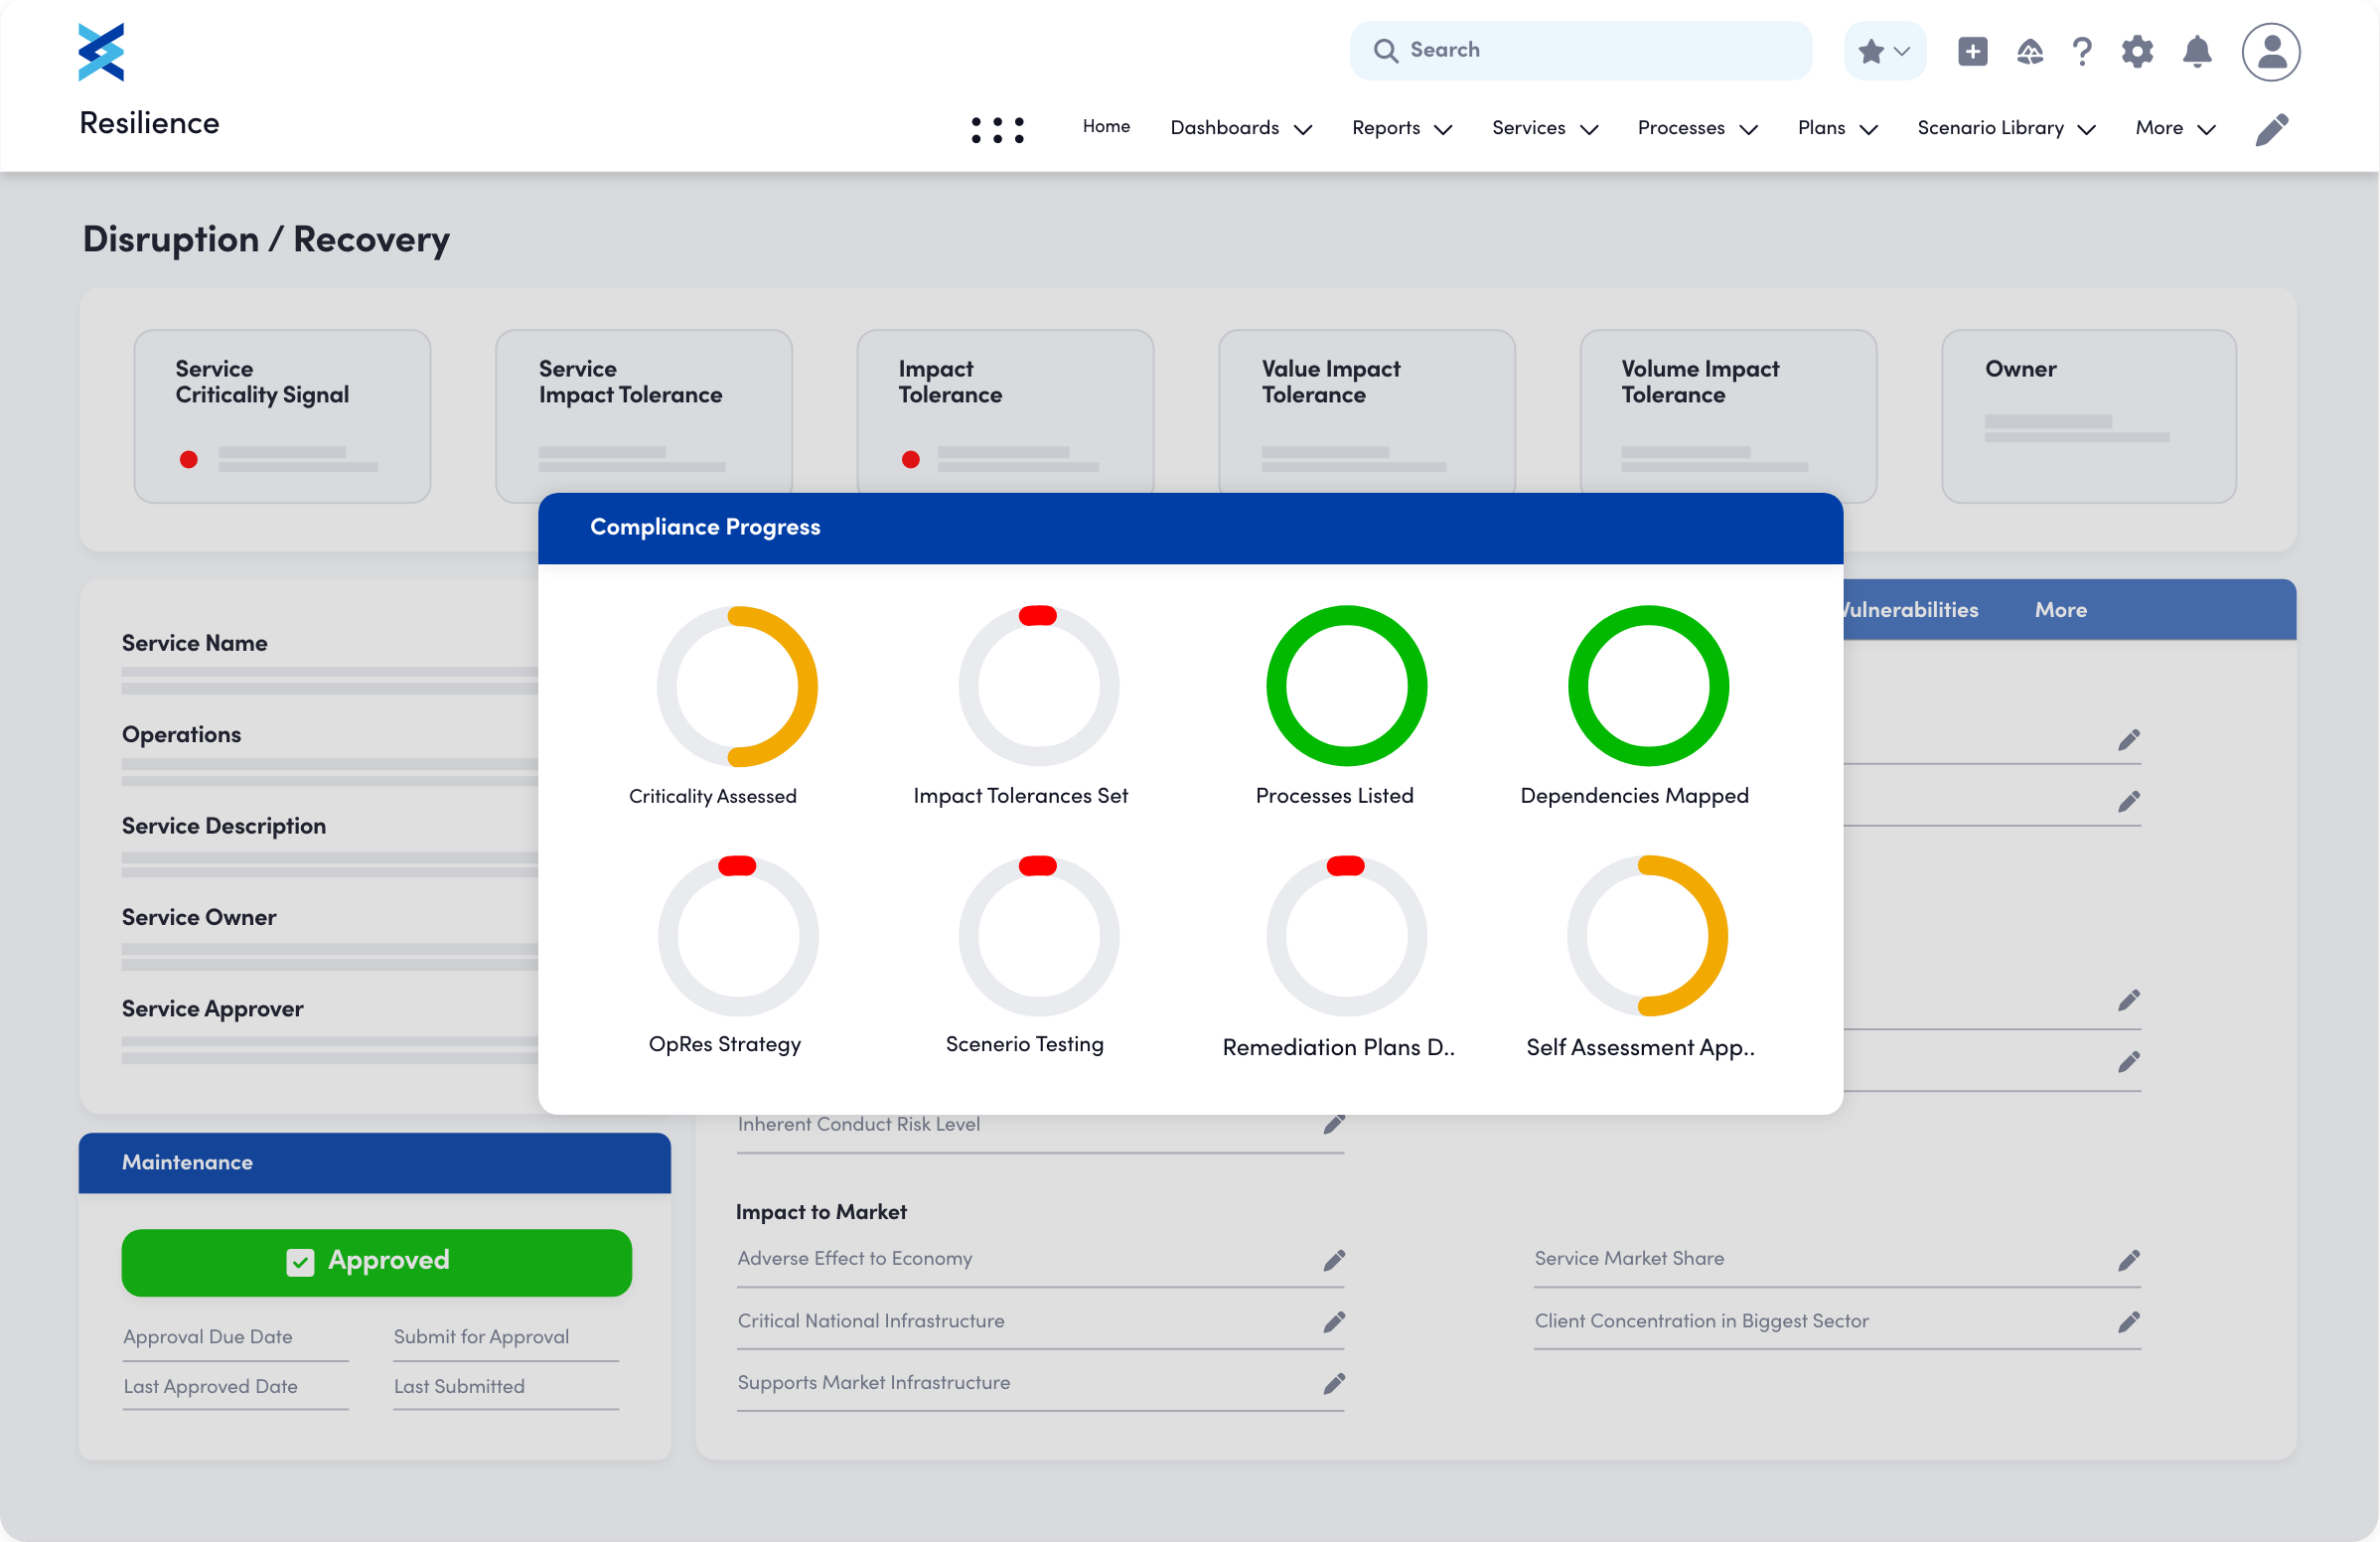This screenshot has height=1542, width=2380.
Task: Click the Approved status button
Action: 376,1262
